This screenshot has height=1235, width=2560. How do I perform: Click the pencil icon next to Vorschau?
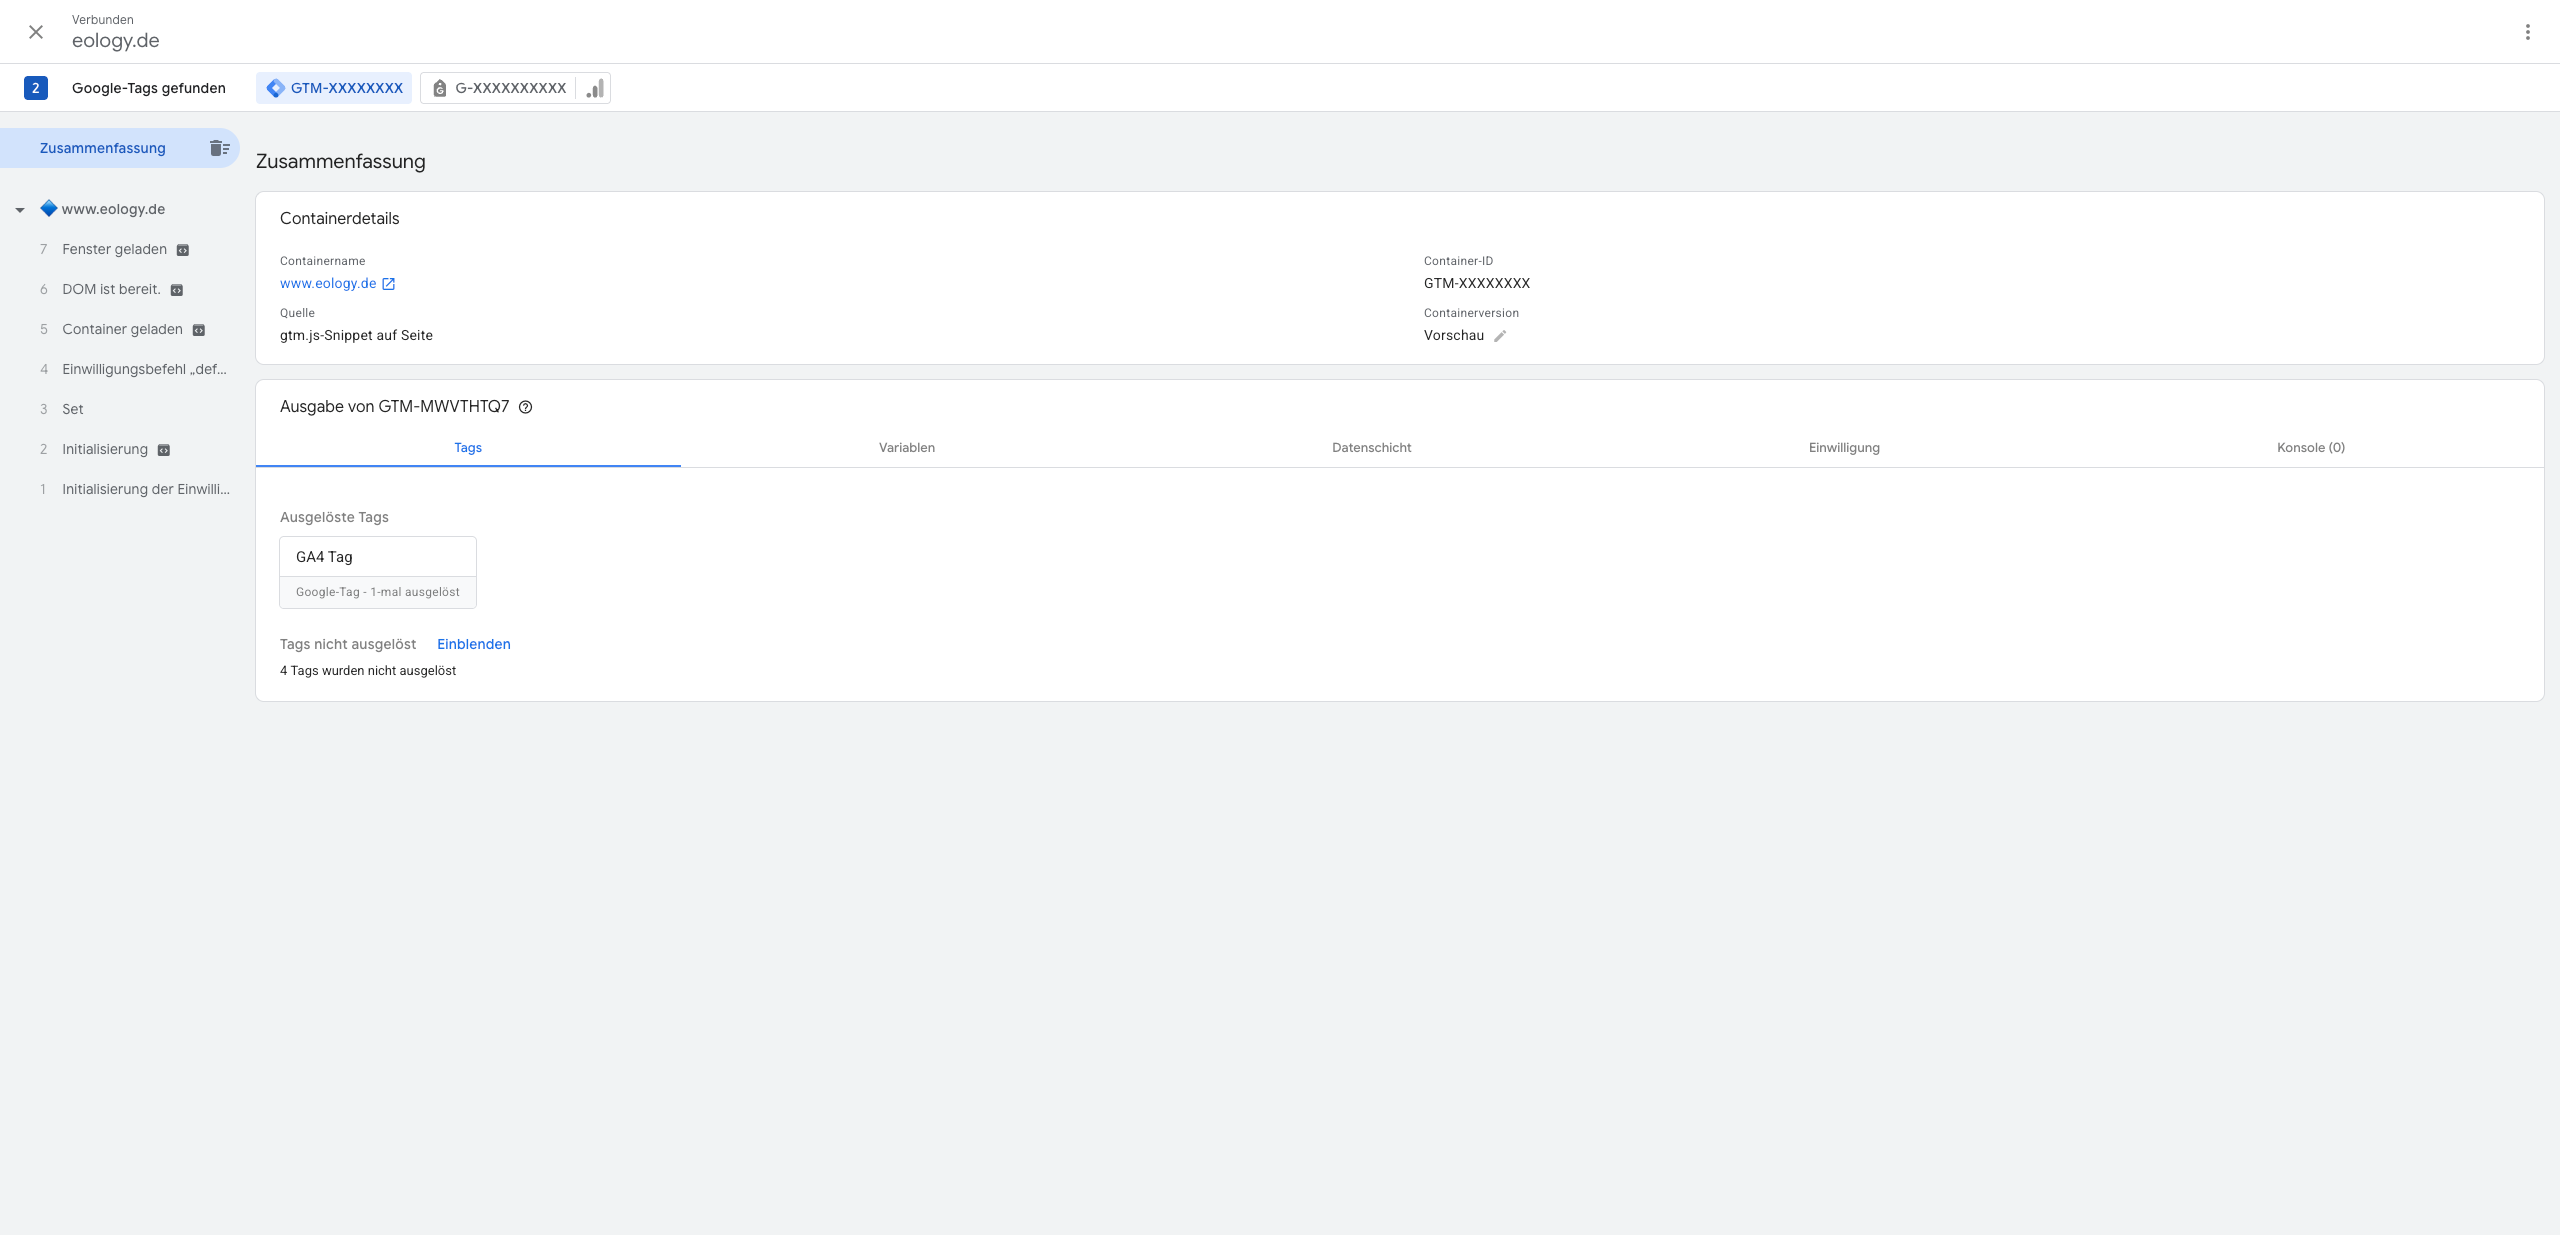point(1500,336)
